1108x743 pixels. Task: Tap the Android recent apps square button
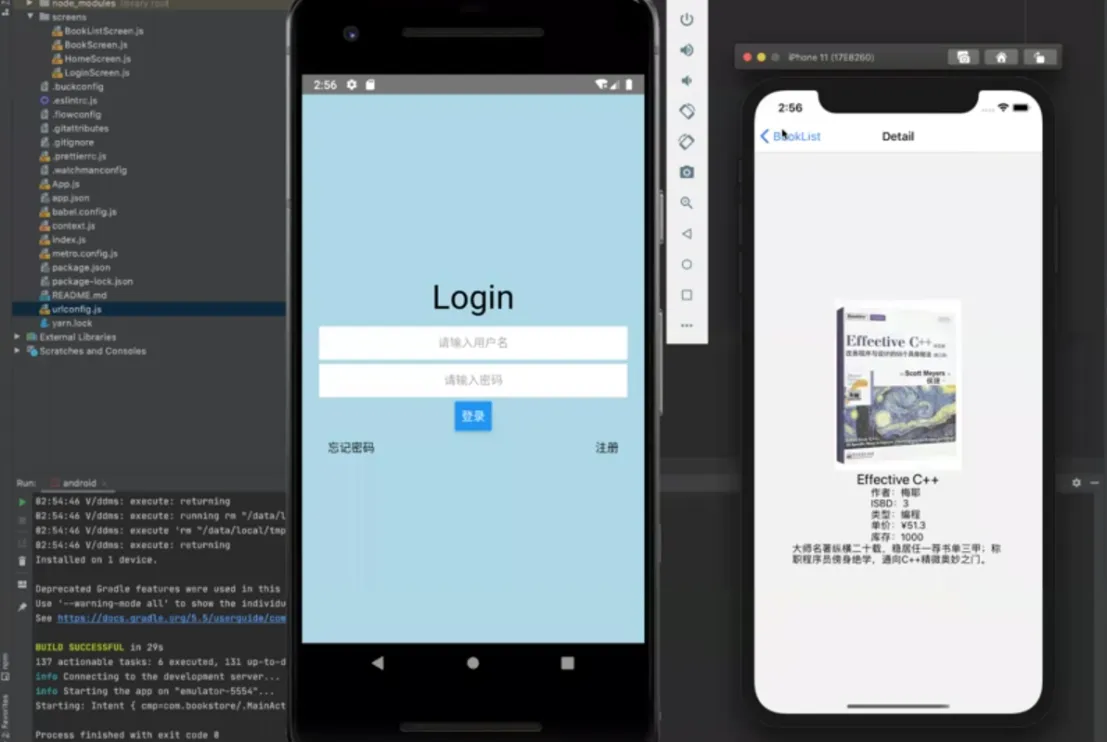[567, 663]
